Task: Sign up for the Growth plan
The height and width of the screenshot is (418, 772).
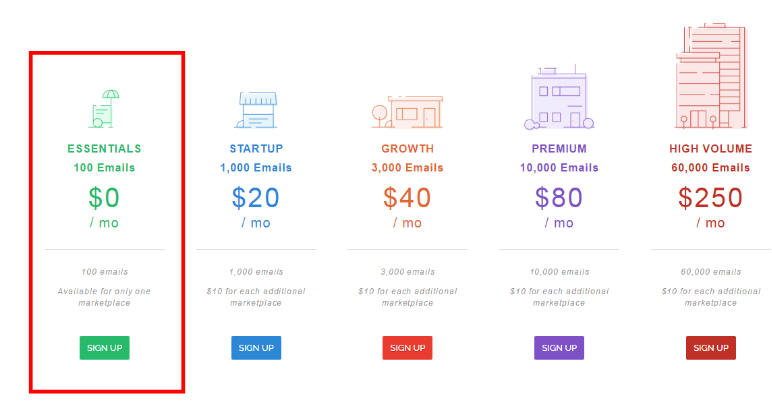Action: (407, 348)
